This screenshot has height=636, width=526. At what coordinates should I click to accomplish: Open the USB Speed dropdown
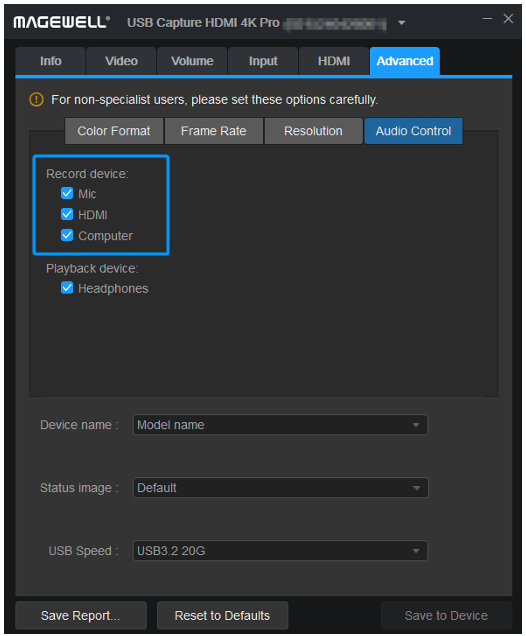coord(280,551)
